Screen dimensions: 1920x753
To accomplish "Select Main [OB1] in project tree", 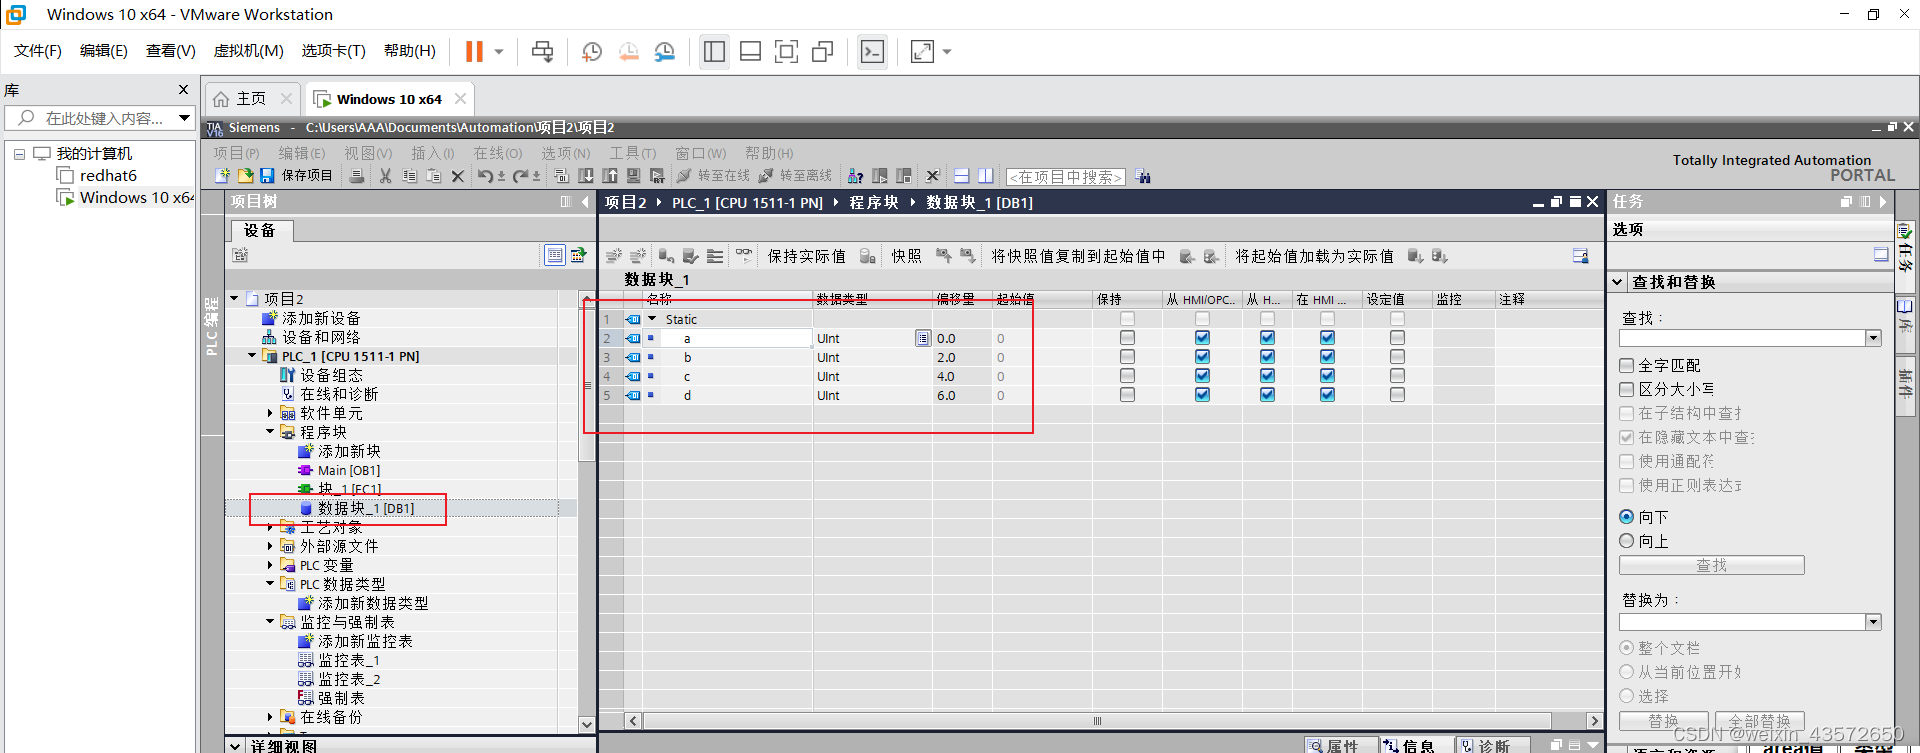I will coord(349,470).
